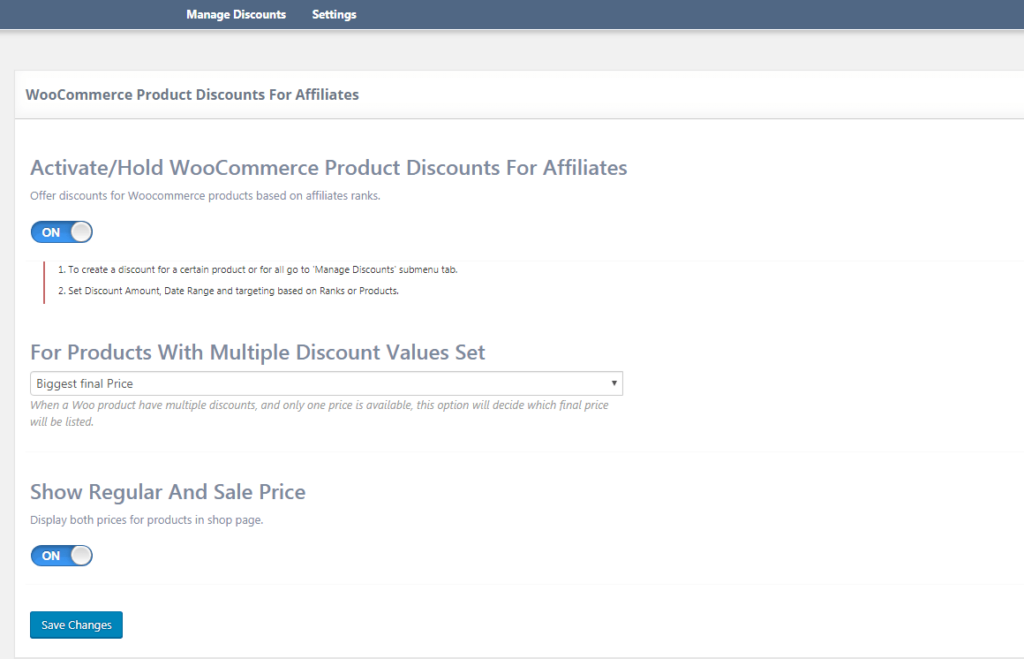The image size is (1024, 659).
Task: Click the Activate/Hold WooCommerce Product Discounts heading
Action: [328, 167]
